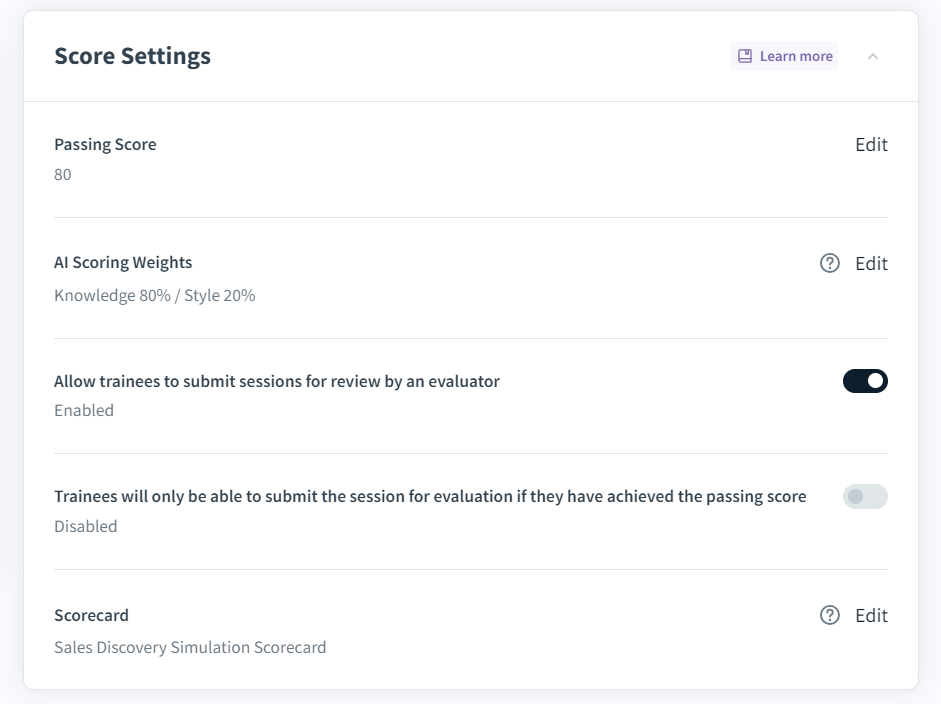
Task: Click the AI Scoring Weights help icon
Action: coord(830,264)
